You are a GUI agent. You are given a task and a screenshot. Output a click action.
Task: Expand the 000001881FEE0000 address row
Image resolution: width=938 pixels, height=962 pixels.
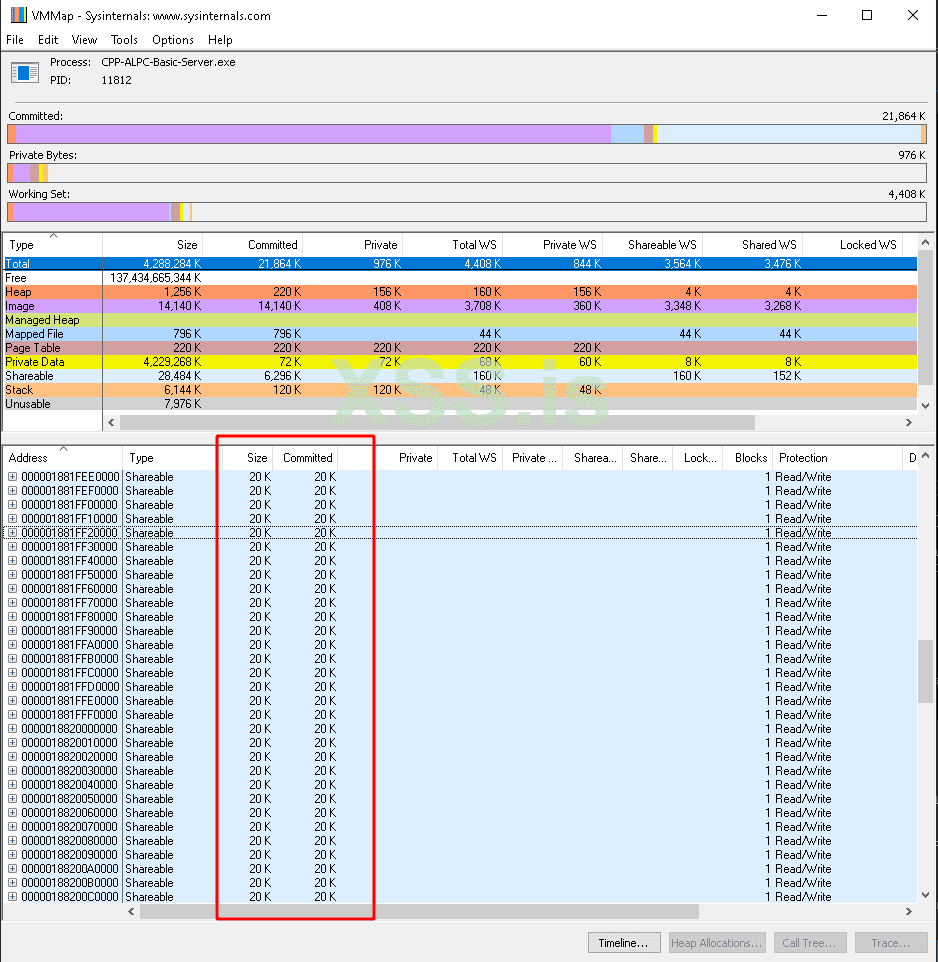[13, 477]
